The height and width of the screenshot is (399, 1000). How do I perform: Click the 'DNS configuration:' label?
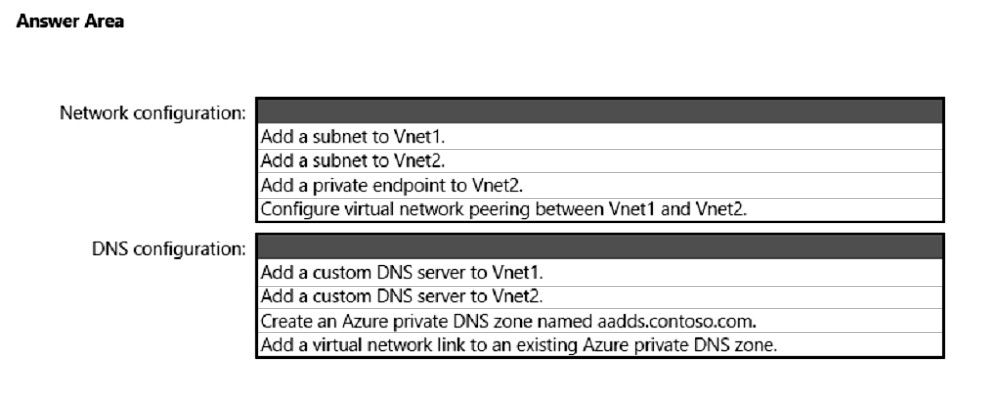168,249
